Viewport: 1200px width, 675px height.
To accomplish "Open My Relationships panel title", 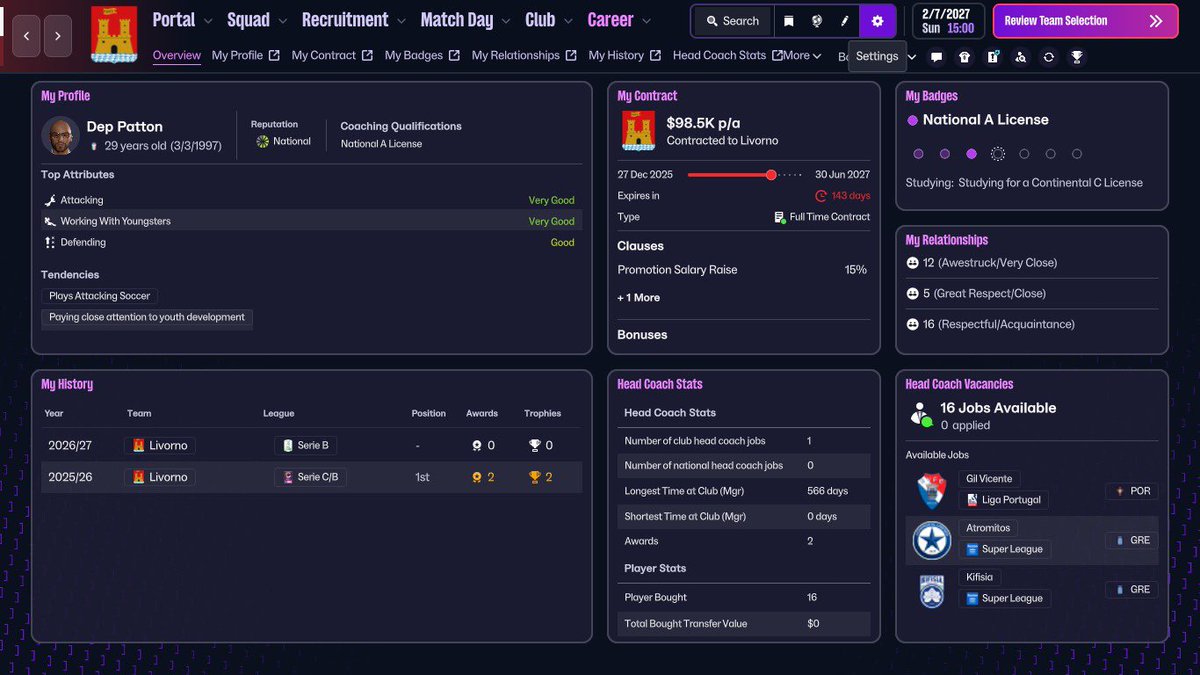I will [946, 240].
